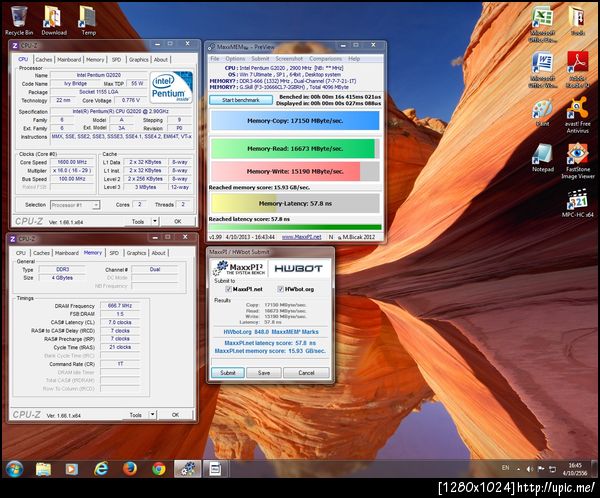Open the MaxxMEM Options menu
Image resolution: width=600 pixels, height=498 pixels.
click(235, 59)
